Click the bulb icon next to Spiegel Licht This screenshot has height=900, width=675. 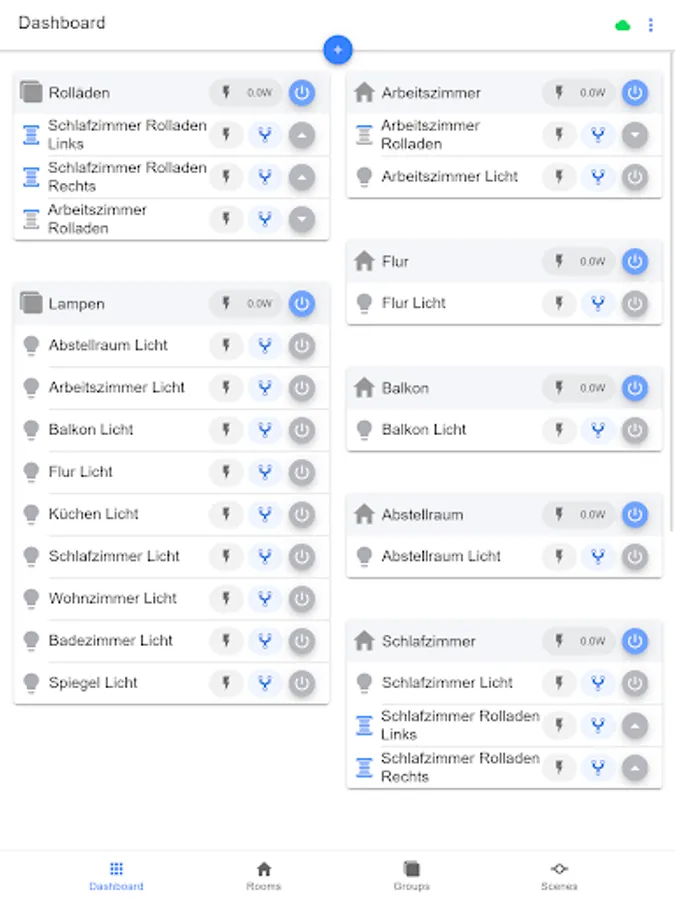click(x=30, y=683)
